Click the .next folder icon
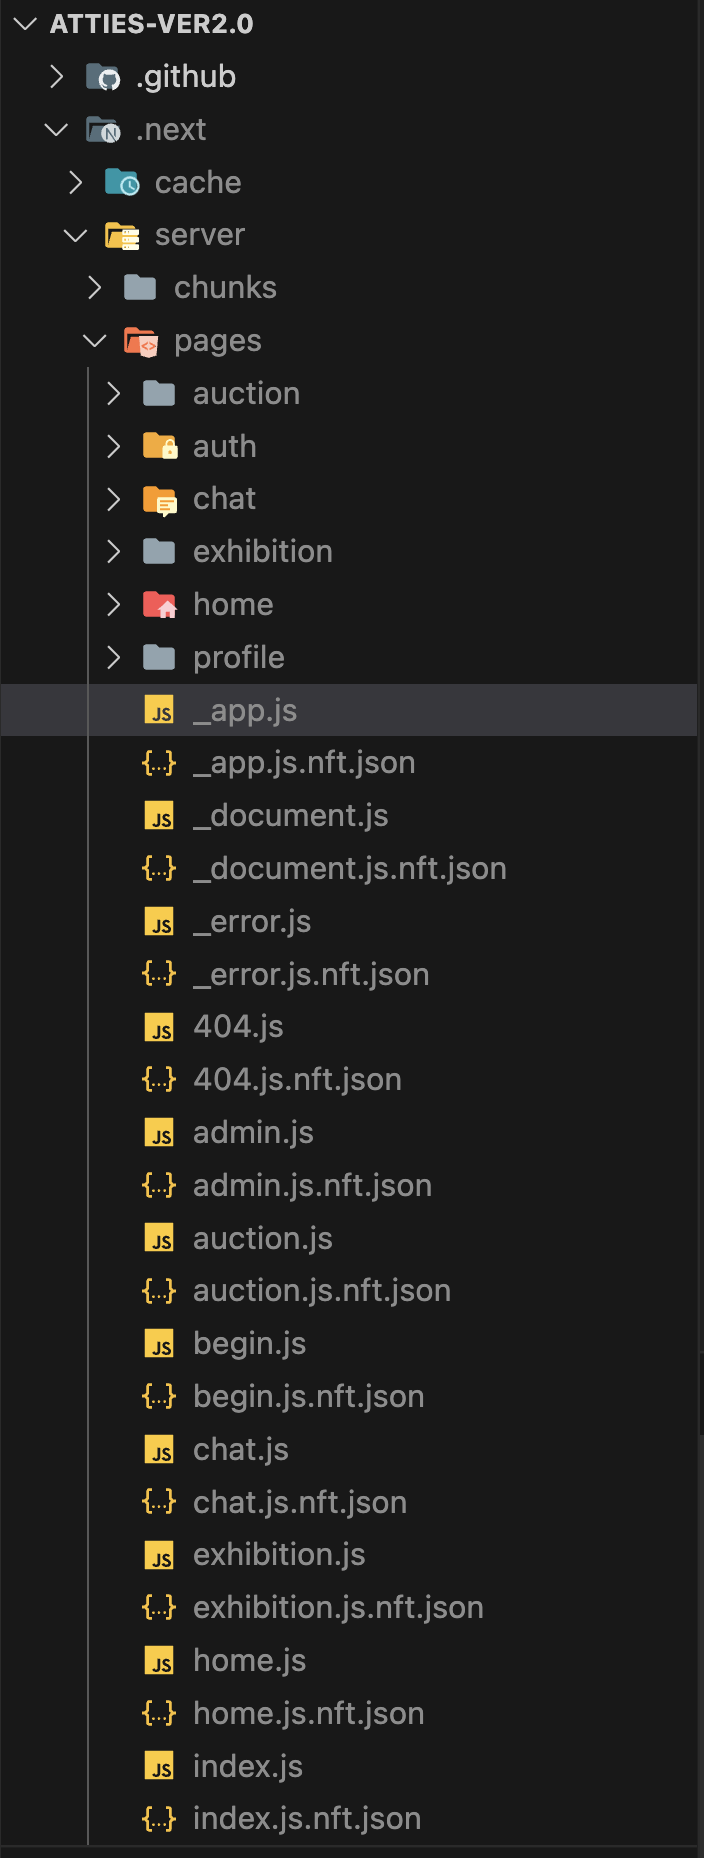This screenshot has width=704, height=1858. click(103, 130)
